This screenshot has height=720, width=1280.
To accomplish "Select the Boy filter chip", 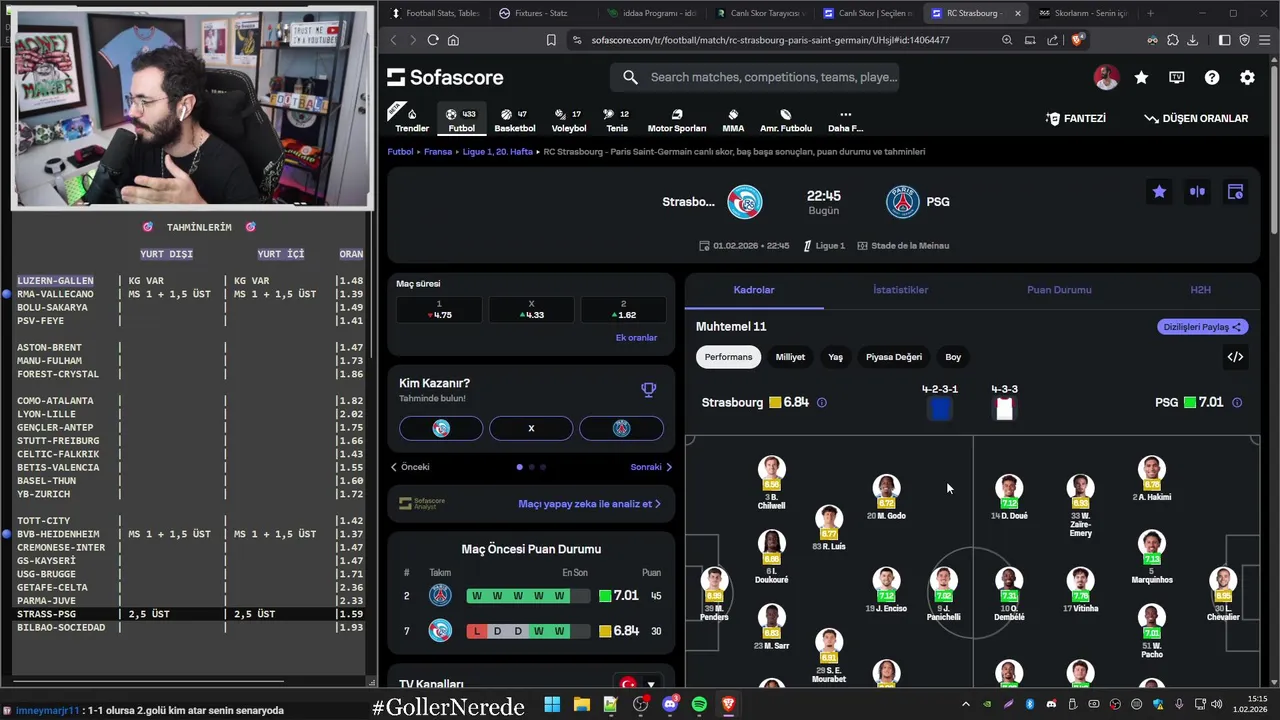I will tap(953, 357).
